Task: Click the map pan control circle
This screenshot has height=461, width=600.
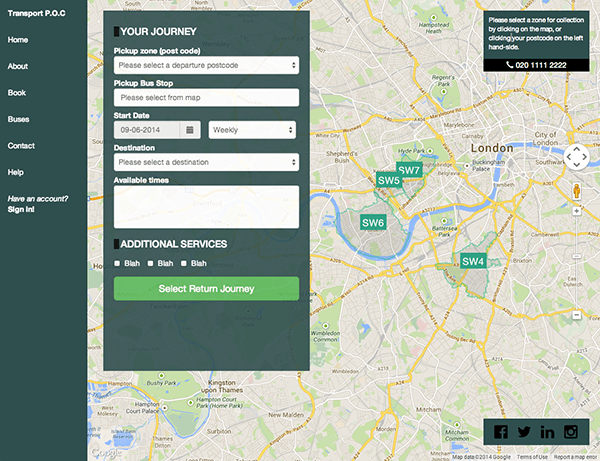Action: pyautogui.click(x=577, y=157)
